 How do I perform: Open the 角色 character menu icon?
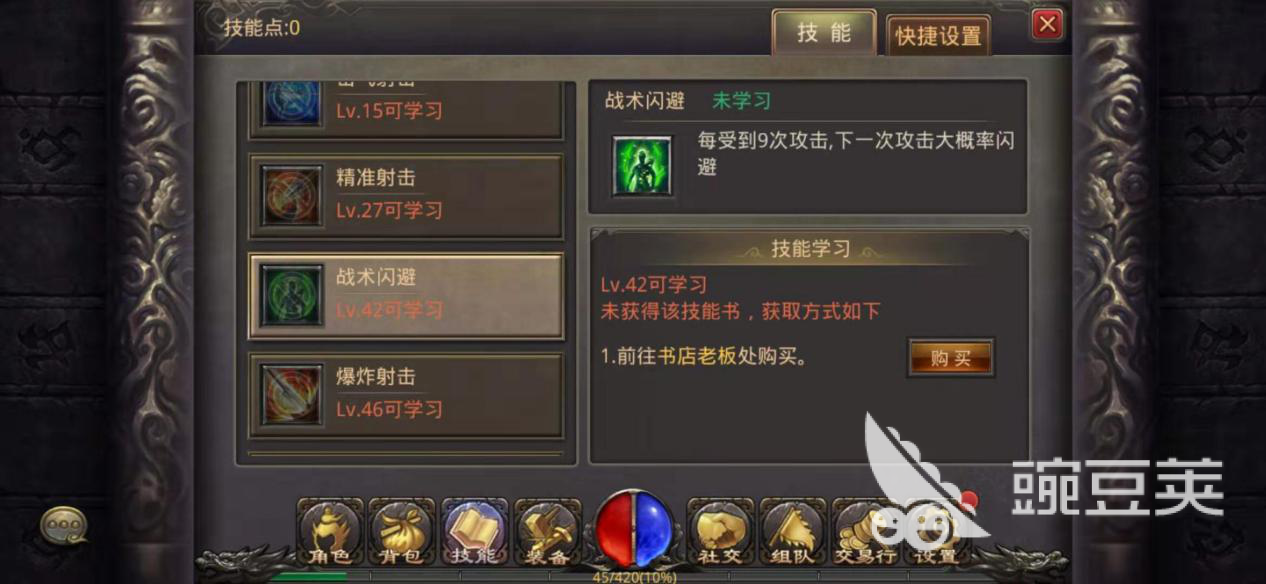[x=330, y=532]
